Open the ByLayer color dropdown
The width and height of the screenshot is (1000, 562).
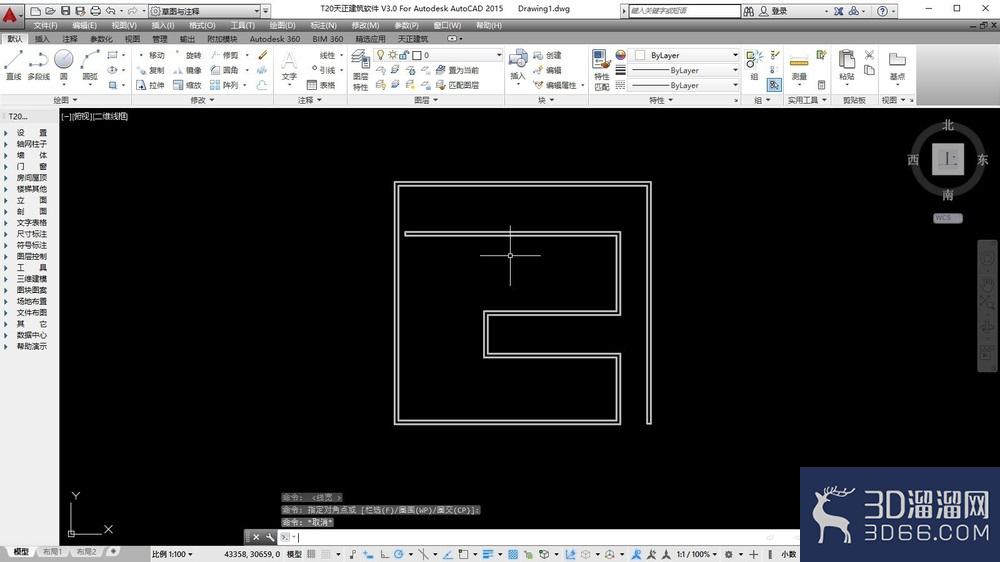click(686, 55)
